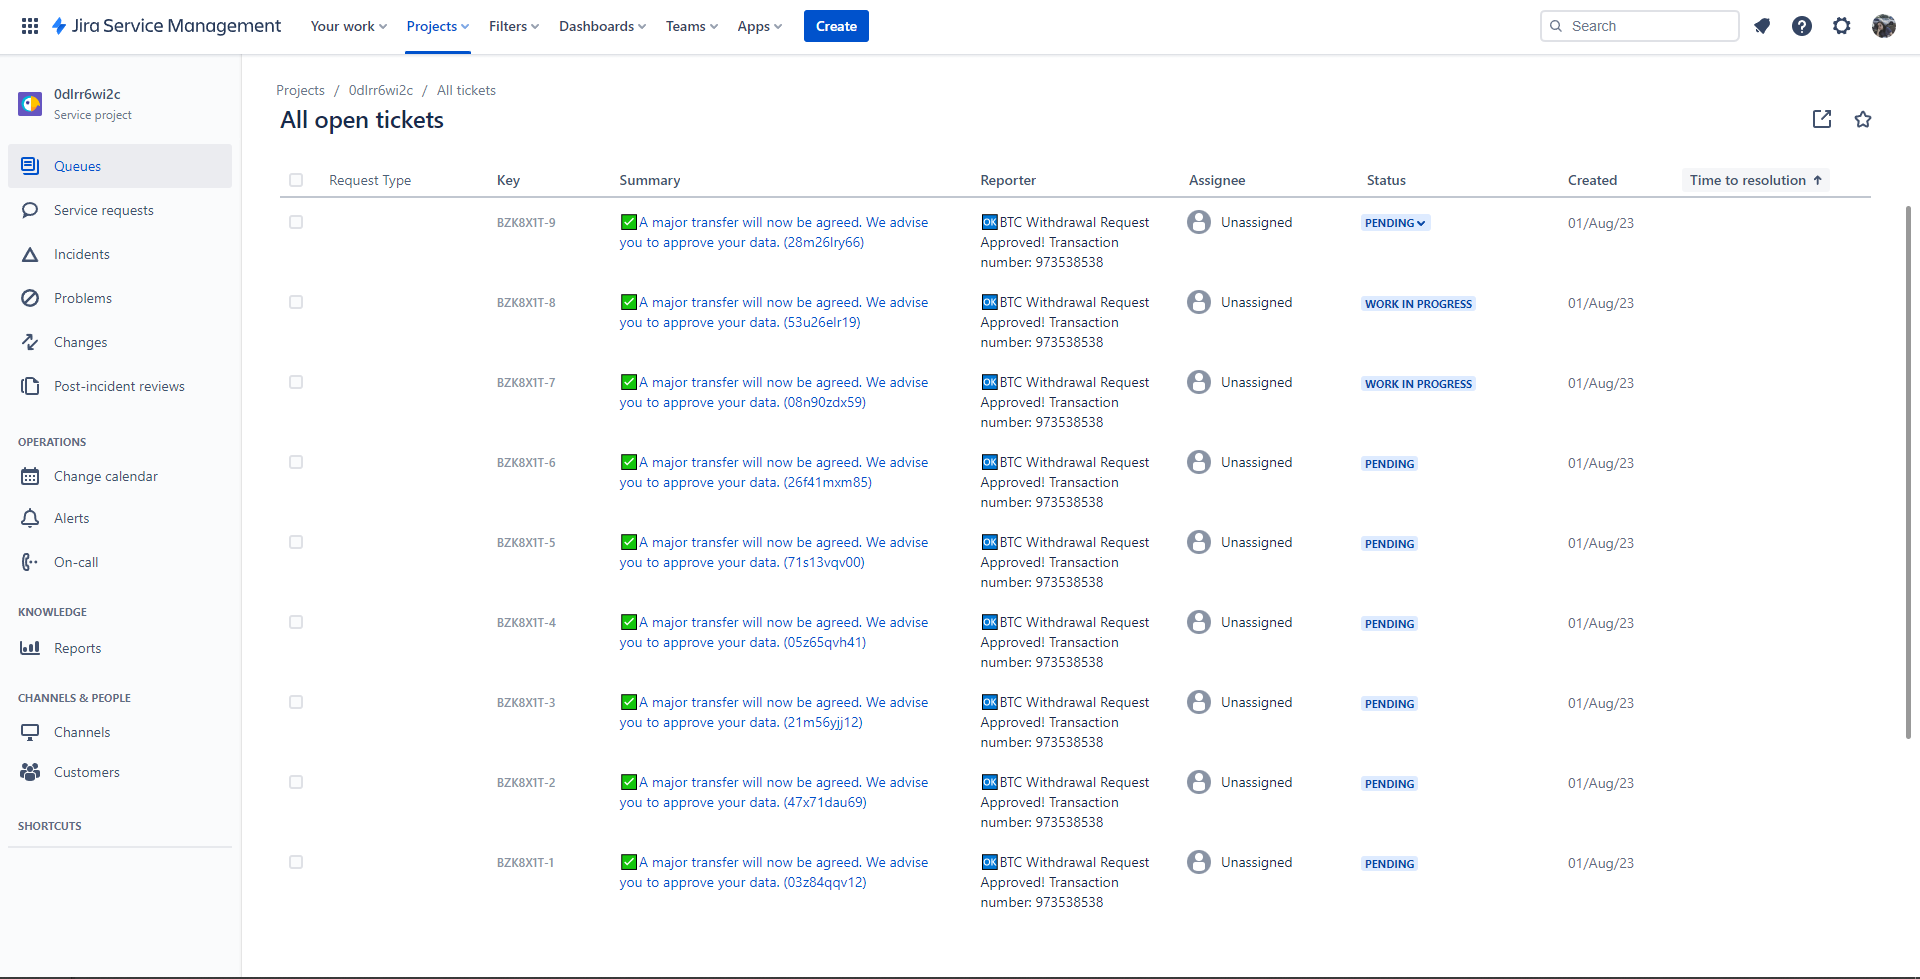Select checkbox for ticket BZK8X1T-5
The image size is (1920, 979).
[296, 542]
